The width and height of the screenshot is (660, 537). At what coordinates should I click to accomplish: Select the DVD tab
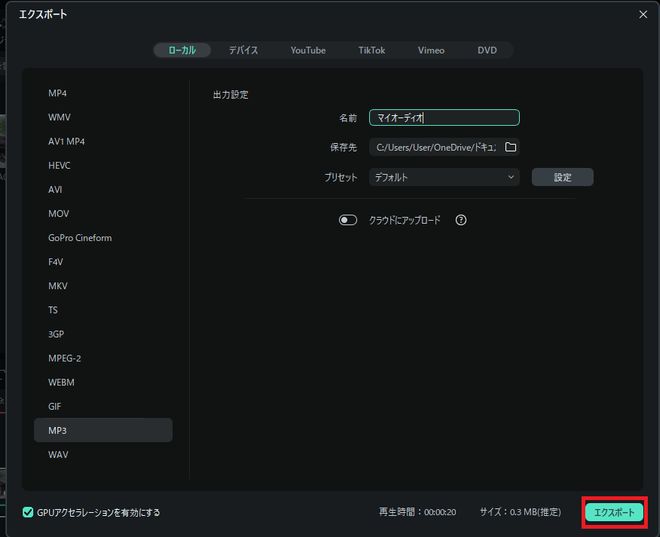pyautogui.click(x=487, y=50)
